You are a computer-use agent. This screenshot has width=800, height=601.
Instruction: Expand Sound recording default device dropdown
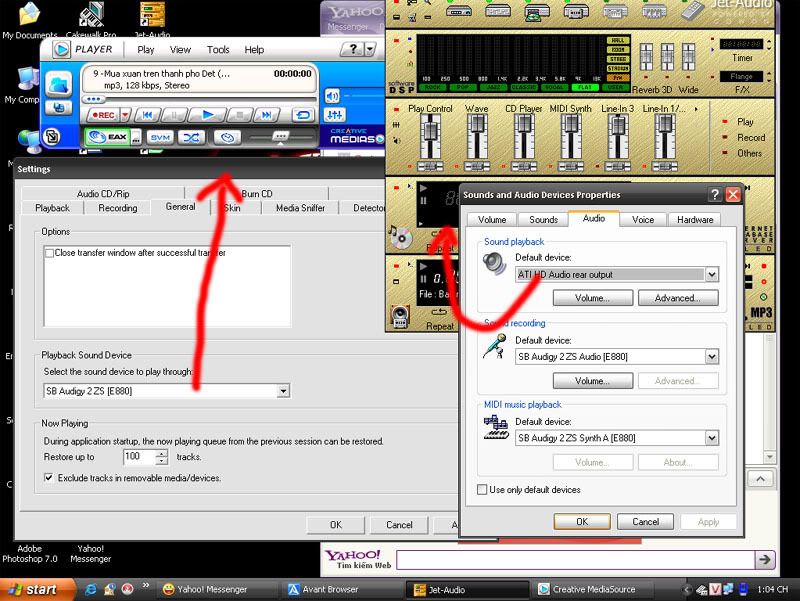[x=712, y=357]
